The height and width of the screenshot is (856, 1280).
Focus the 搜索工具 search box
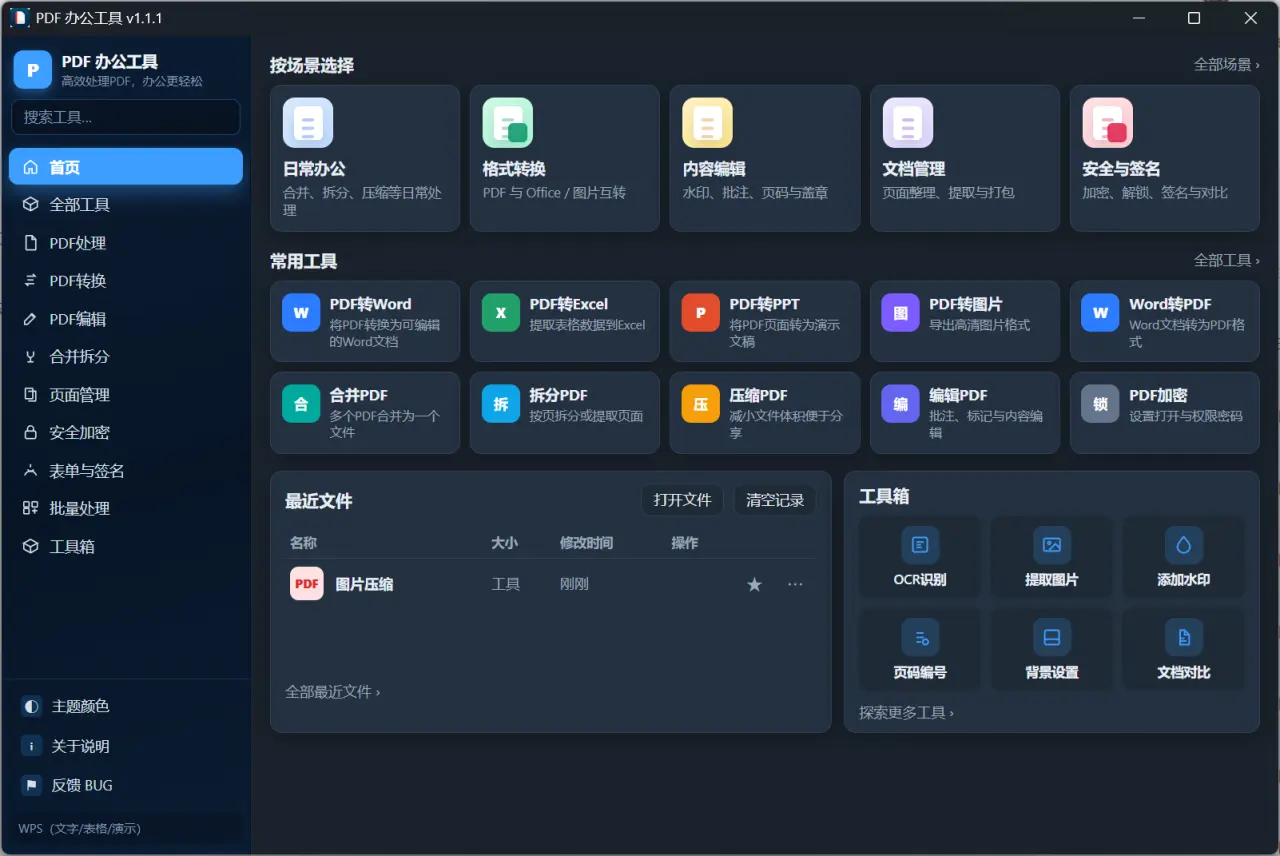(126, 117)
